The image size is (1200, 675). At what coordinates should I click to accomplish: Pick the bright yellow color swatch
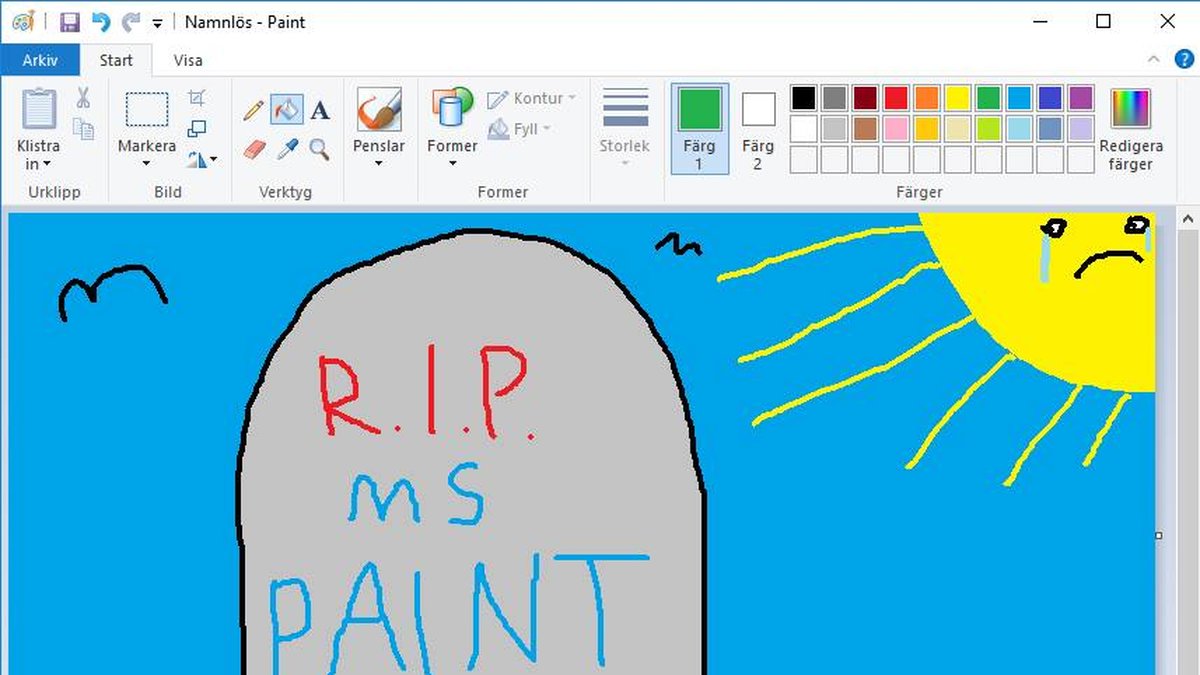click(958, 98)
